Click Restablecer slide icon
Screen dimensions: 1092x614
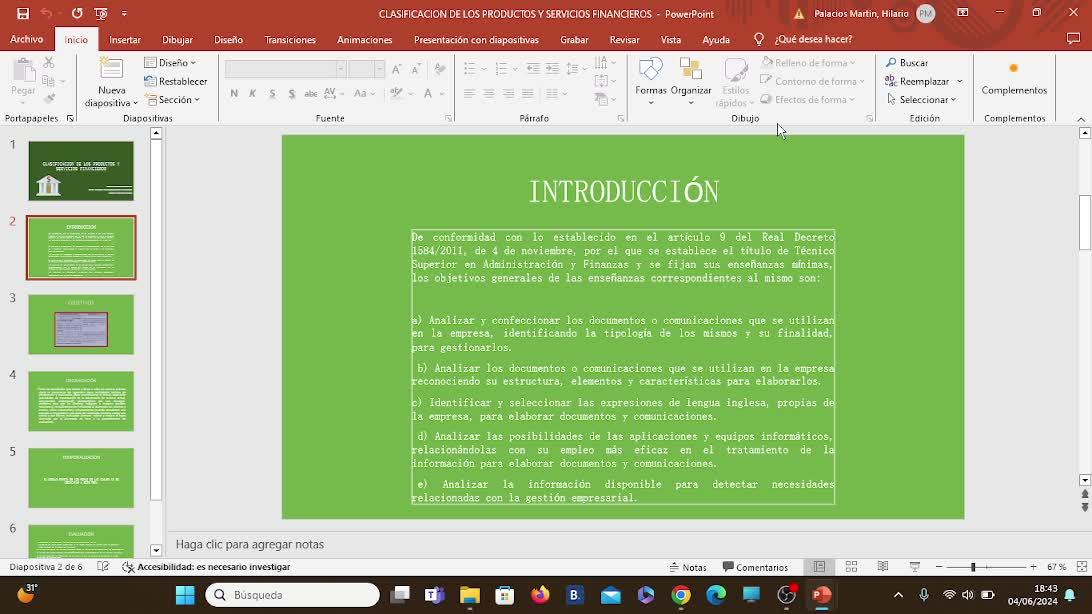tap(176, 81)
